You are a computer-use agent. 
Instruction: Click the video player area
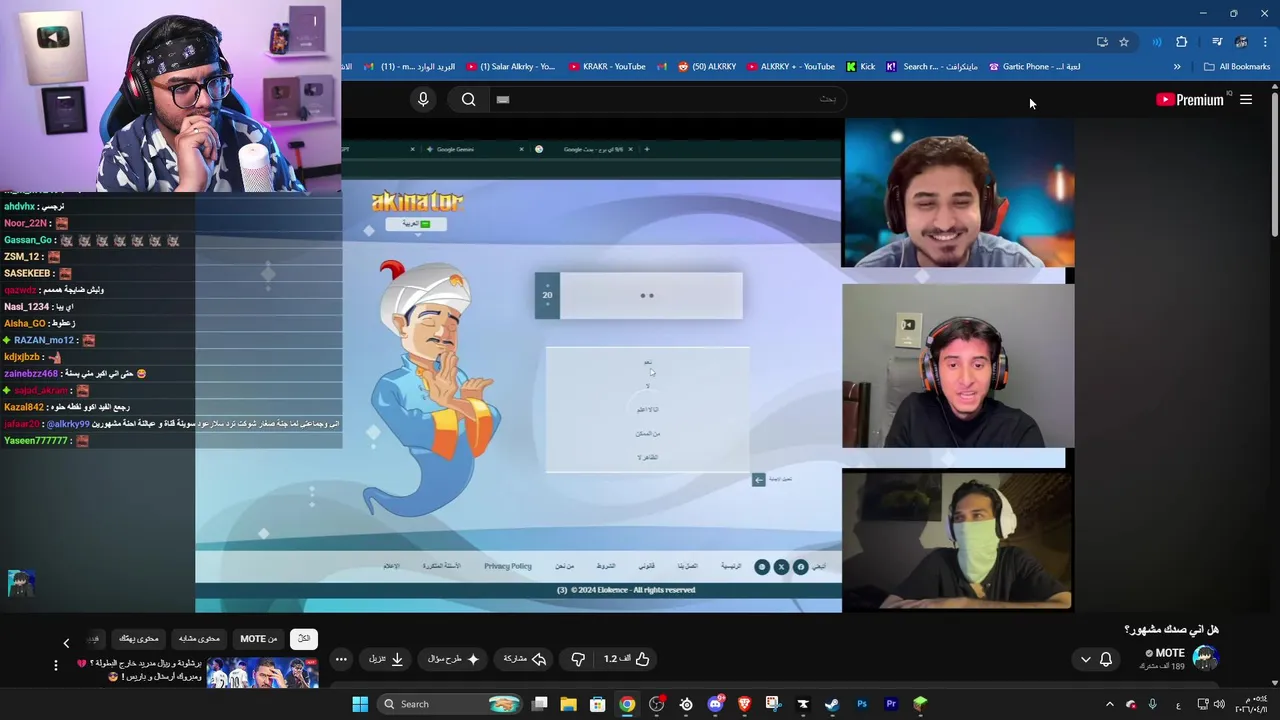(x=633, y=365)
